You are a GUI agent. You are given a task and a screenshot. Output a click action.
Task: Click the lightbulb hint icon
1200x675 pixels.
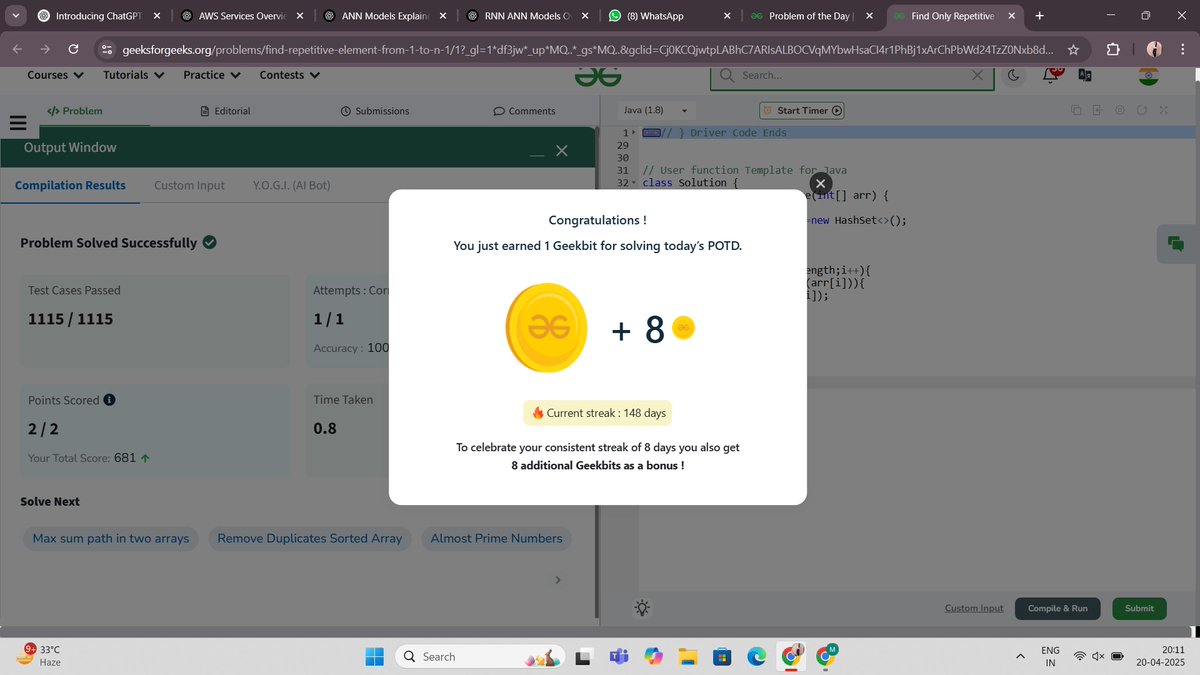click(x=641, y=607)
